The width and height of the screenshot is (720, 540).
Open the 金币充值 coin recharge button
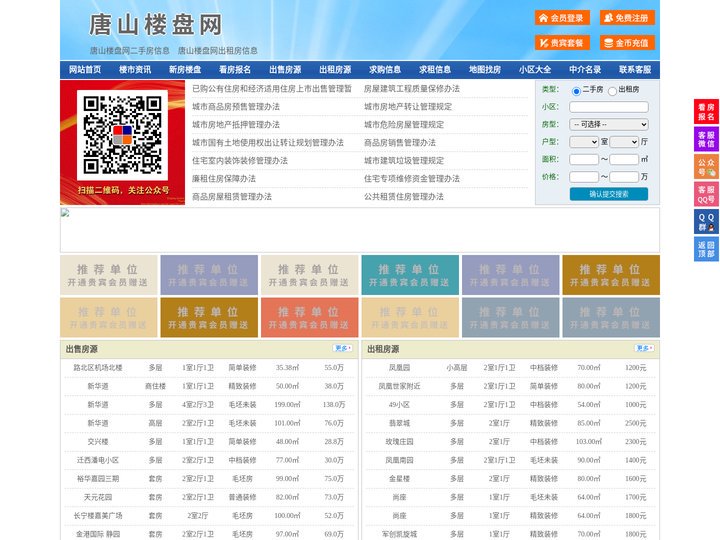[x=627, y=43]
